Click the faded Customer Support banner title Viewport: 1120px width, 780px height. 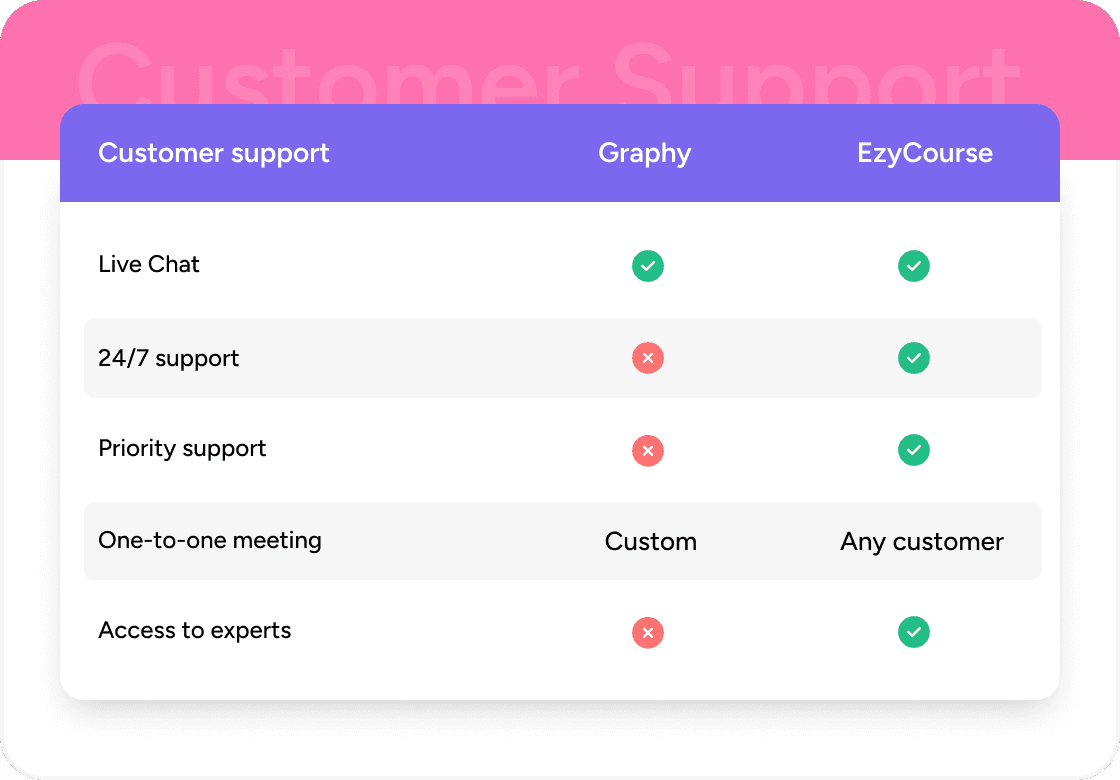[x=548, y=72]
